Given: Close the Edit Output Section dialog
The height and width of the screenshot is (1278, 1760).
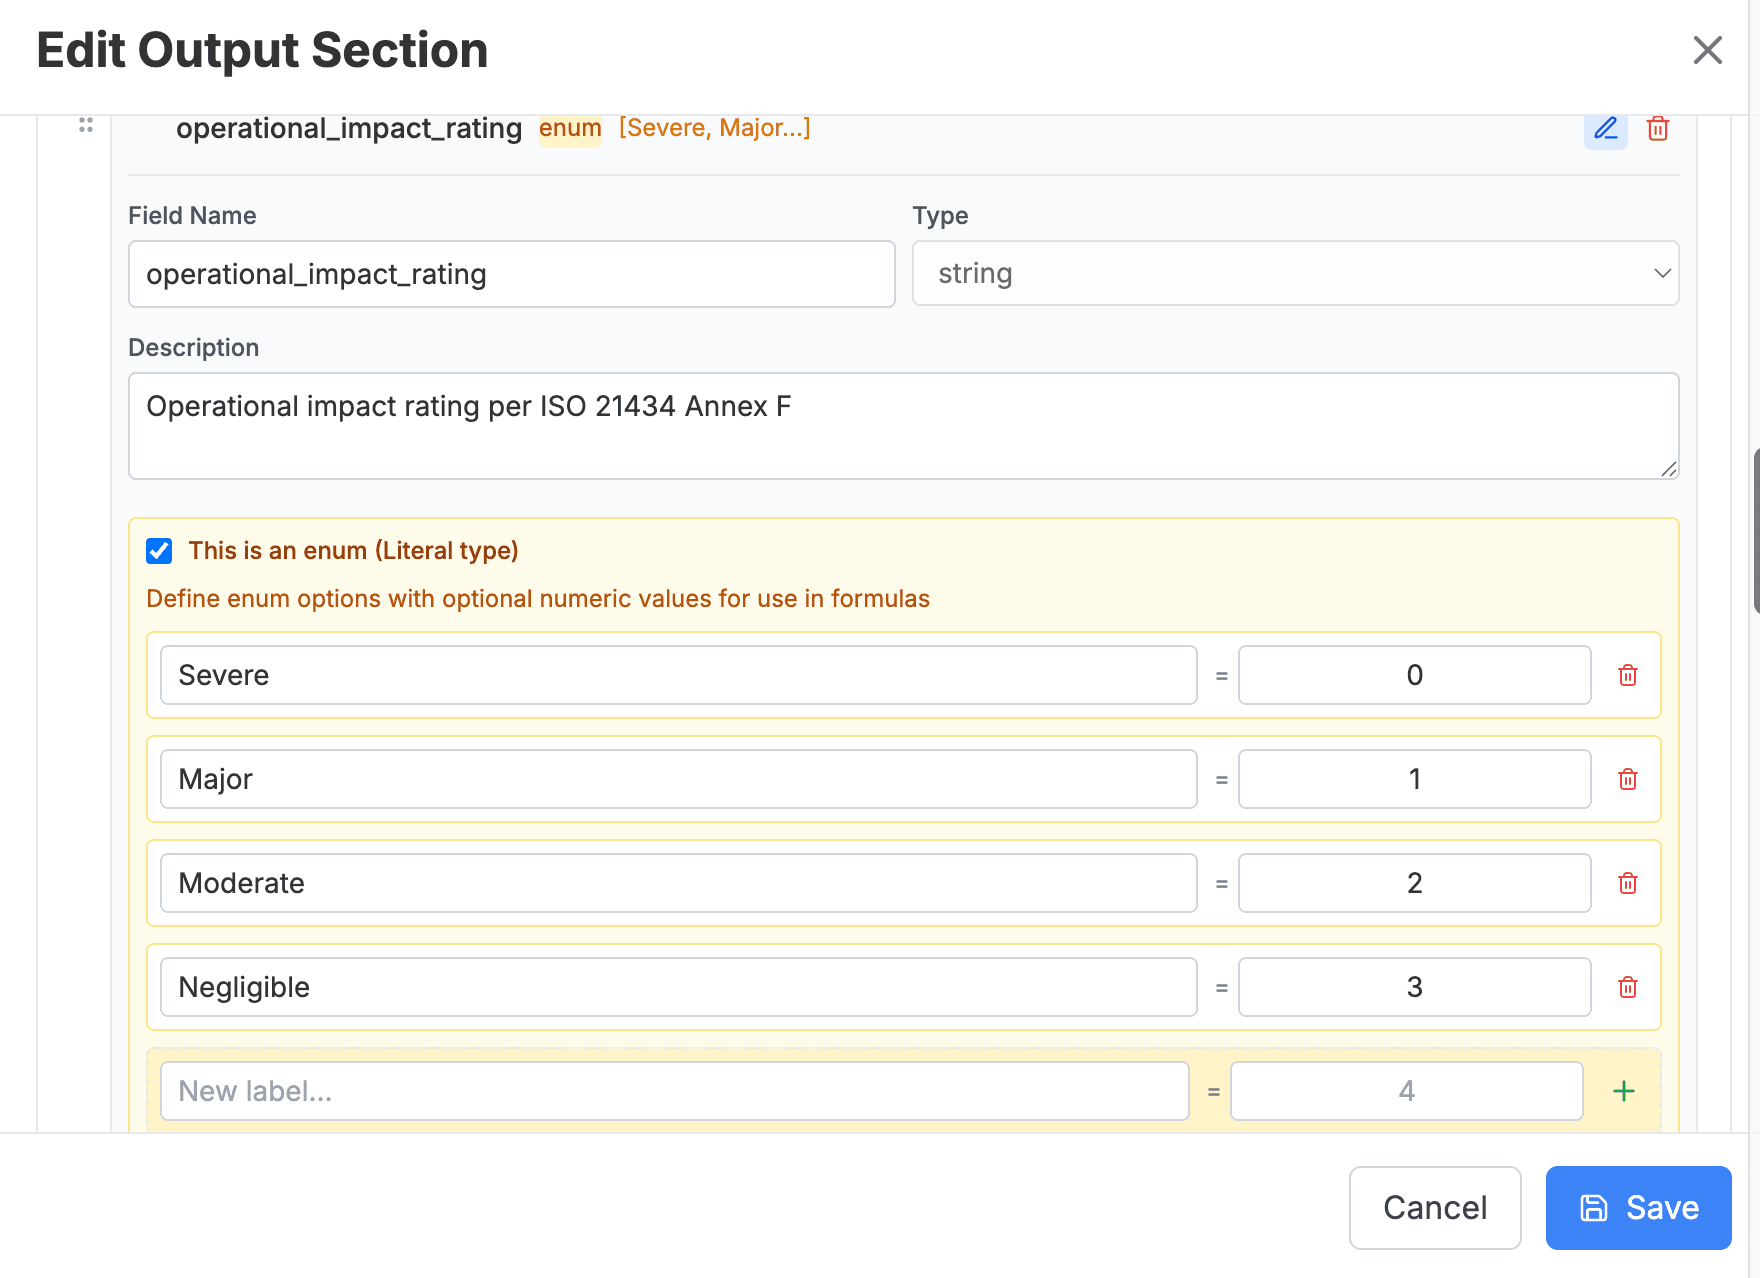Looking at the screenshot, I should (1706, 50).
